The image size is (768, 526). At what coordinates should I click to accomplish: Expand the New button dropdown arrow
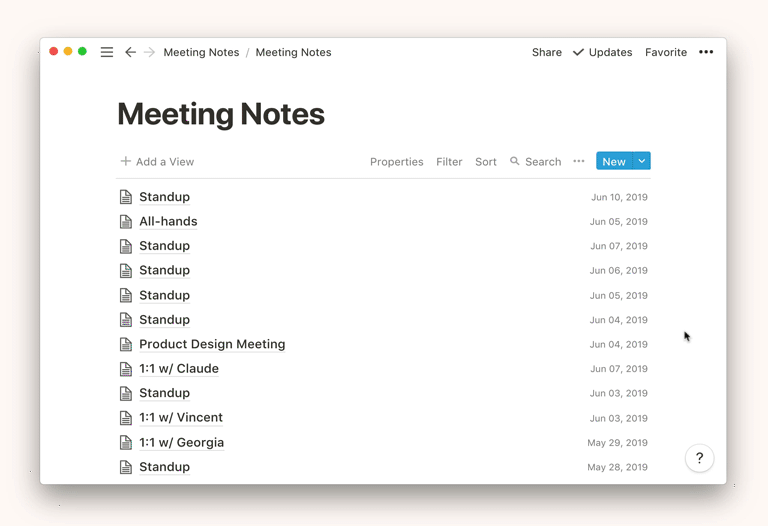pyautogui.click(x=642, y=161)
